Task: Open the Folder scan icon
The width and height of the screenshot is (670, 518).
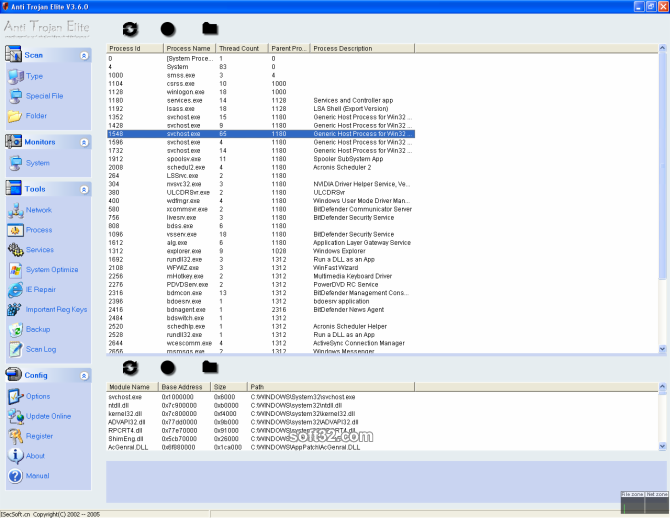Action: point(15,116)
